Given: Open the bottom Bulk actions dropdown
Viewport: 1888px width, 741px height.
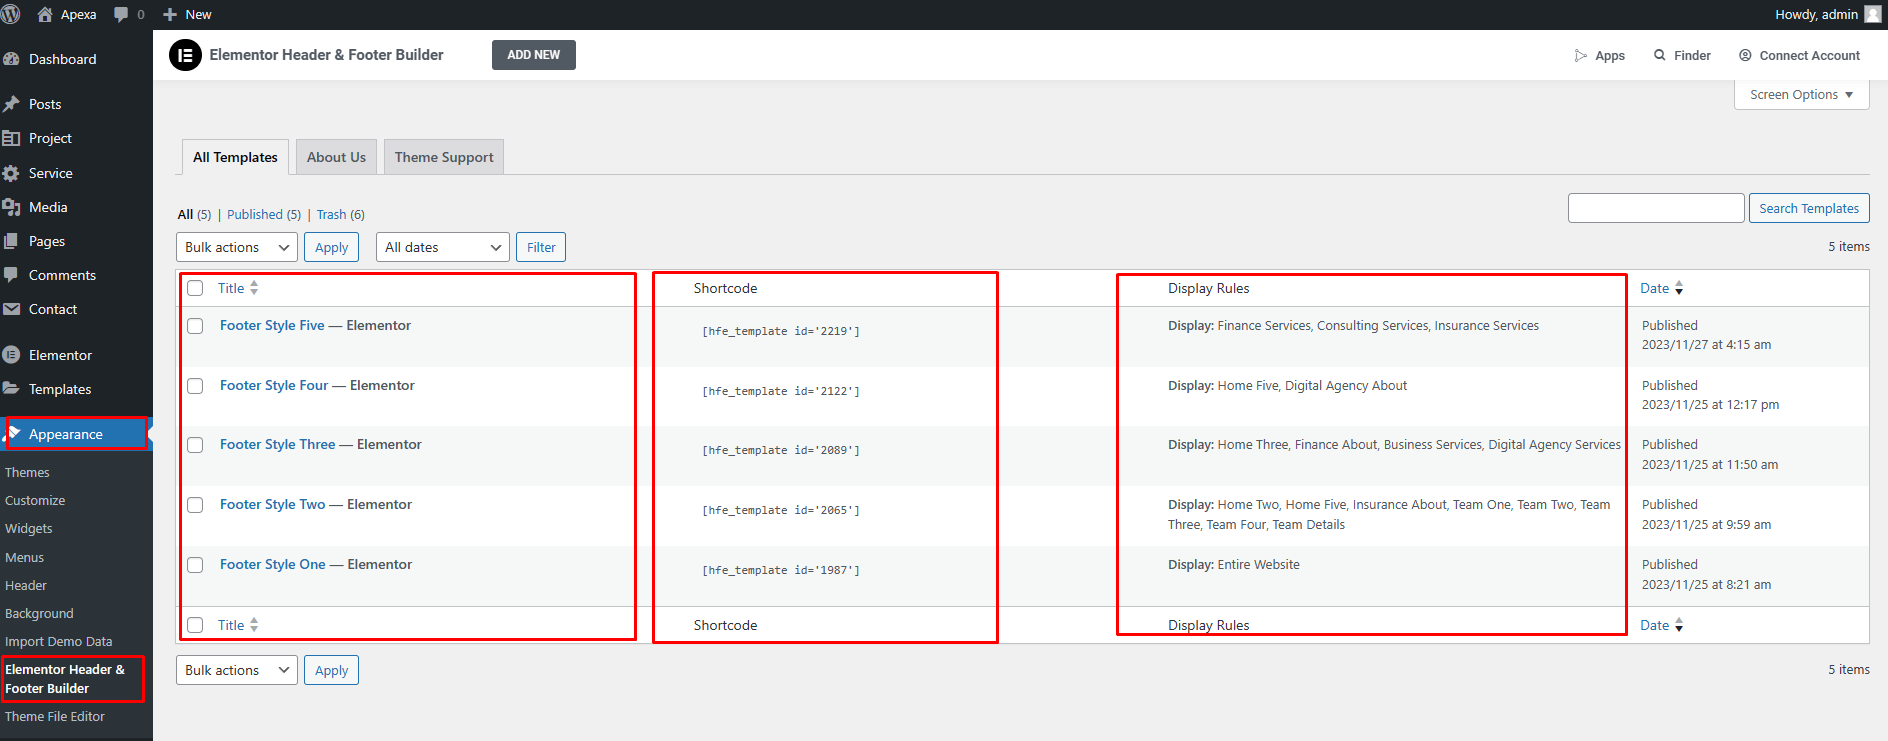Looking at the screenshot, I should (237, 670).
